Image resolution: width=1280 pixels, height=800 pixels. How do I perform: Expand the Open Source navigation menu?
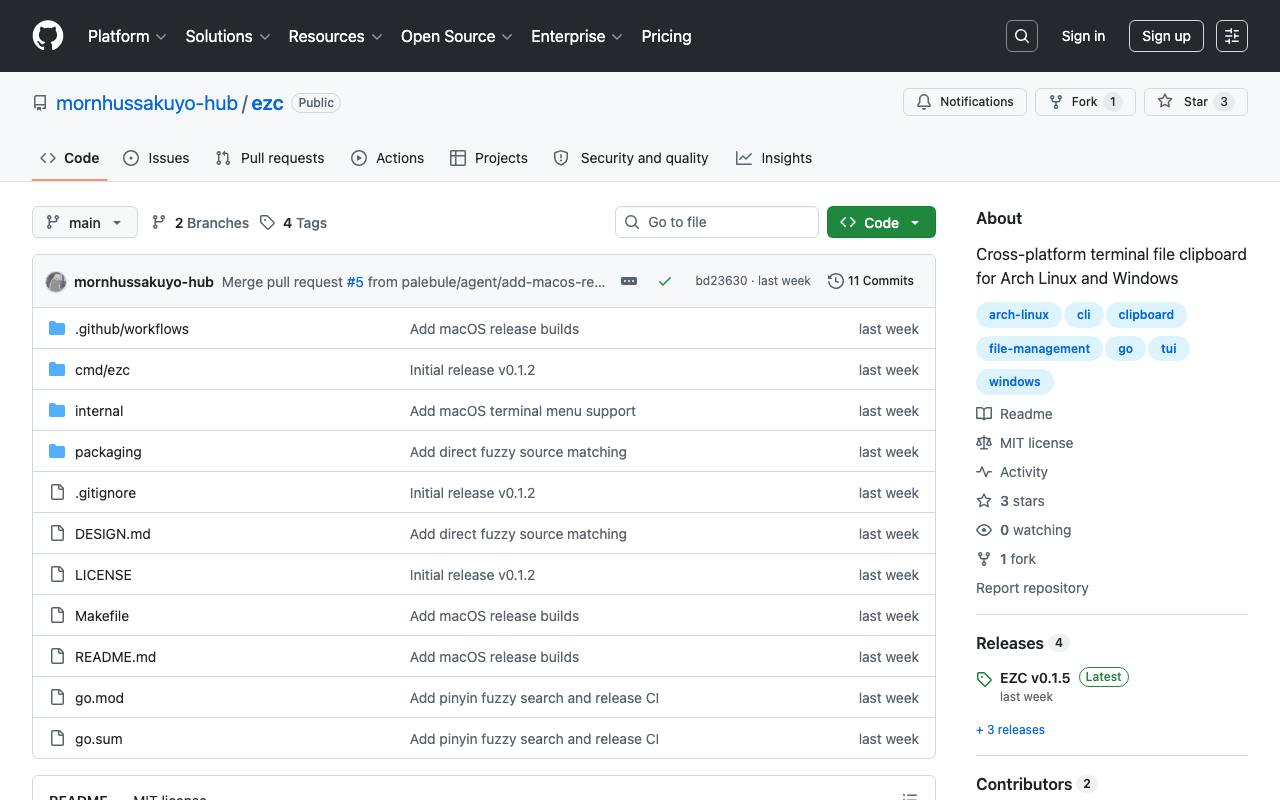tap(457, 36)
